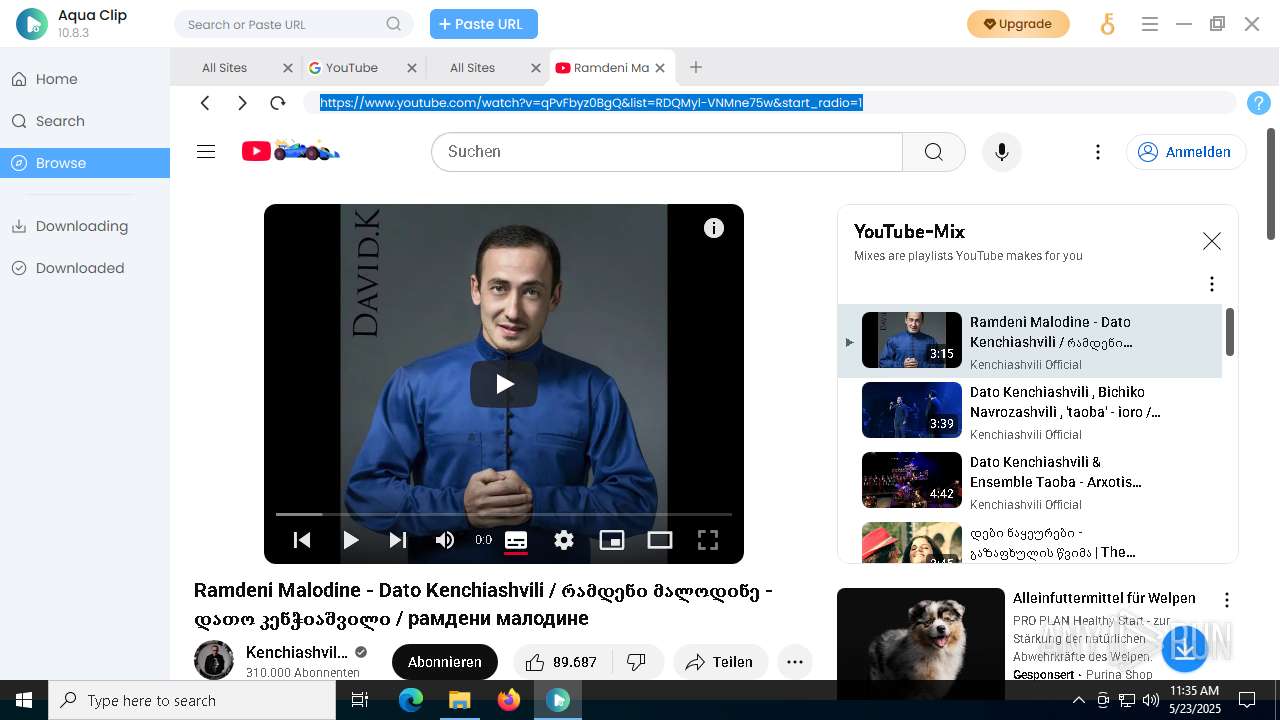Open the Kenchiashvili channel name link
Image resolution: width=1280 pixels, height=720 pixels.
(297, 652)
